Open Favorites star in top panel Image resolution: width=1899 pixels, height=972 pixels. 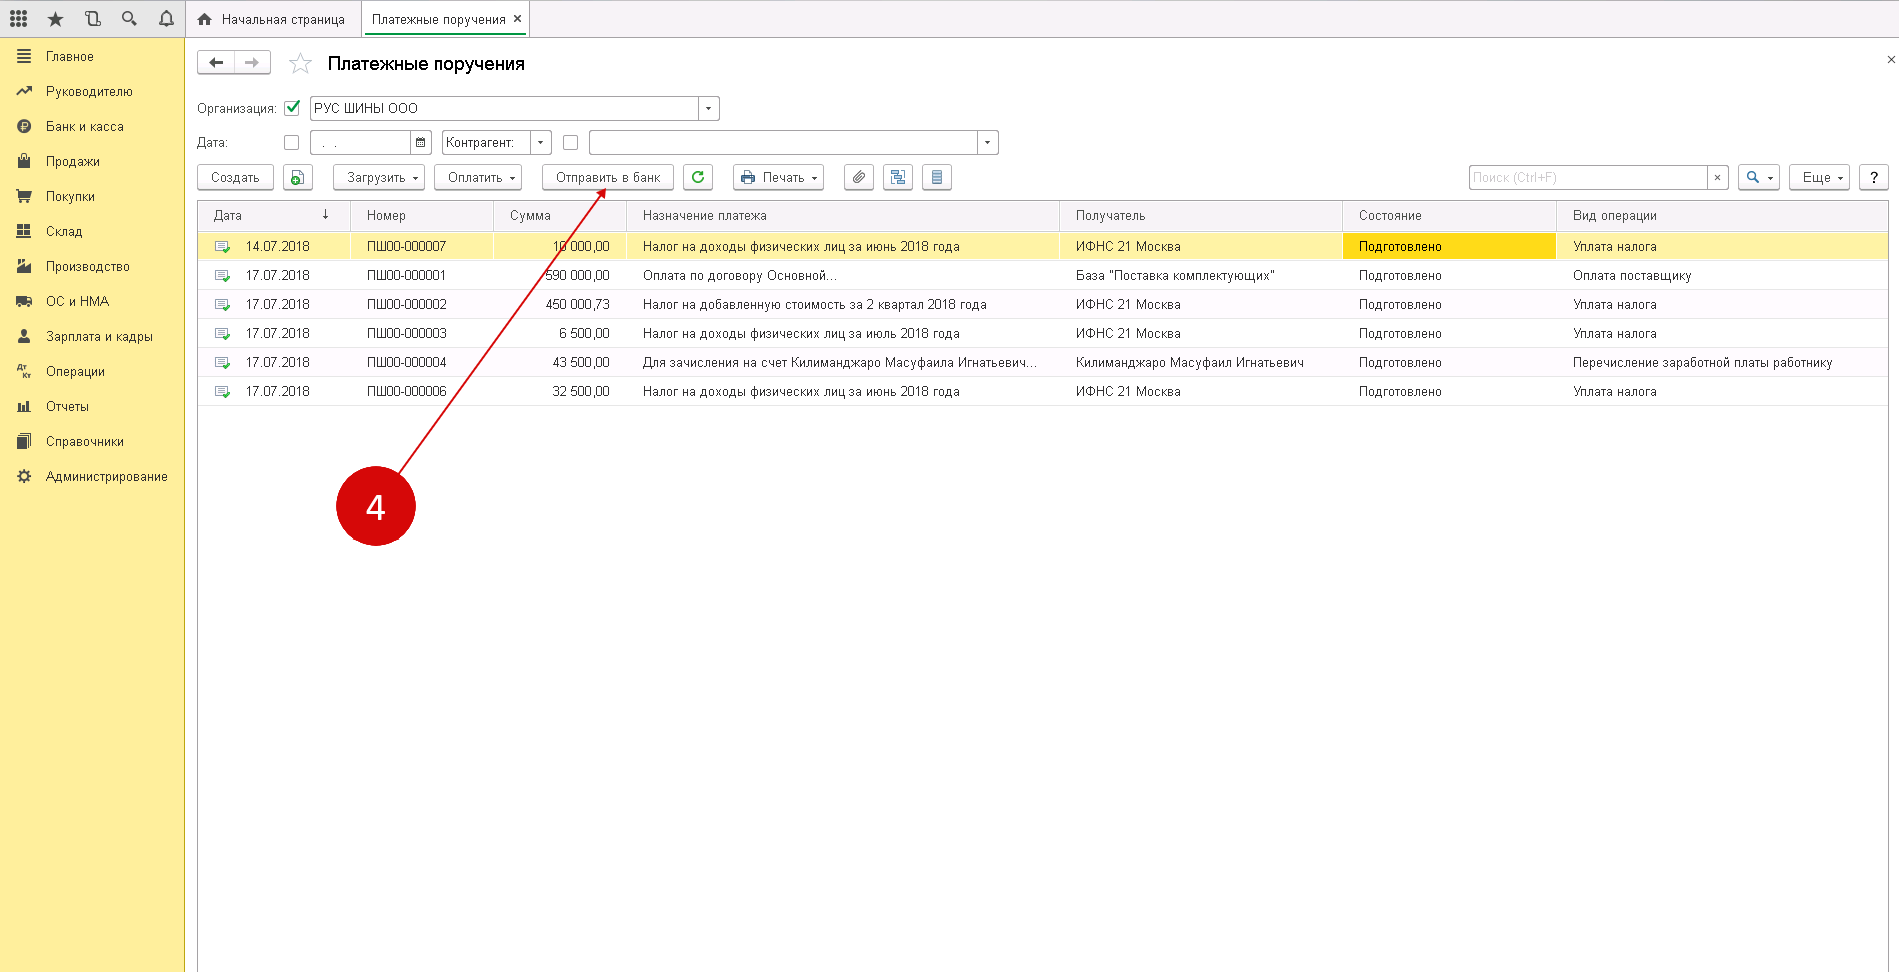(55, 19)
